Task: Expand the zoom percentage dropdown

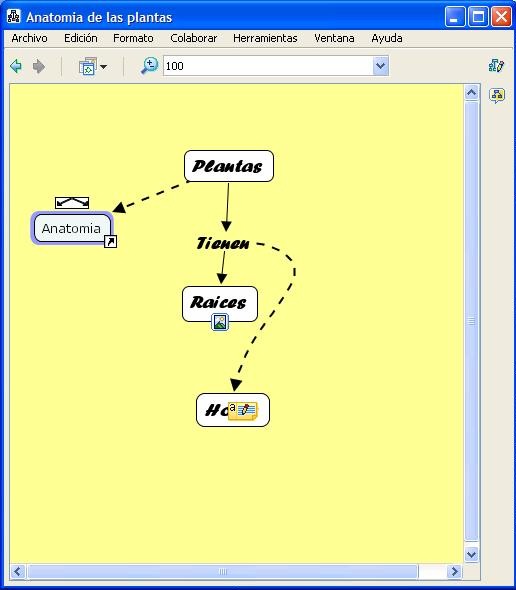Action: coord(381,66)
